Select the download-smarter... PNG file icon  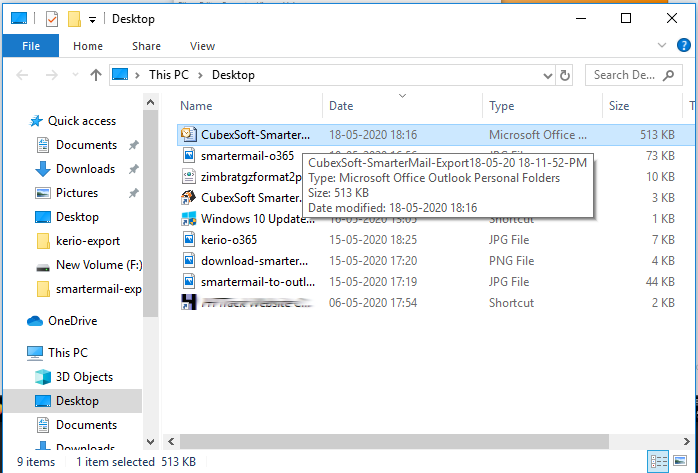188,260
